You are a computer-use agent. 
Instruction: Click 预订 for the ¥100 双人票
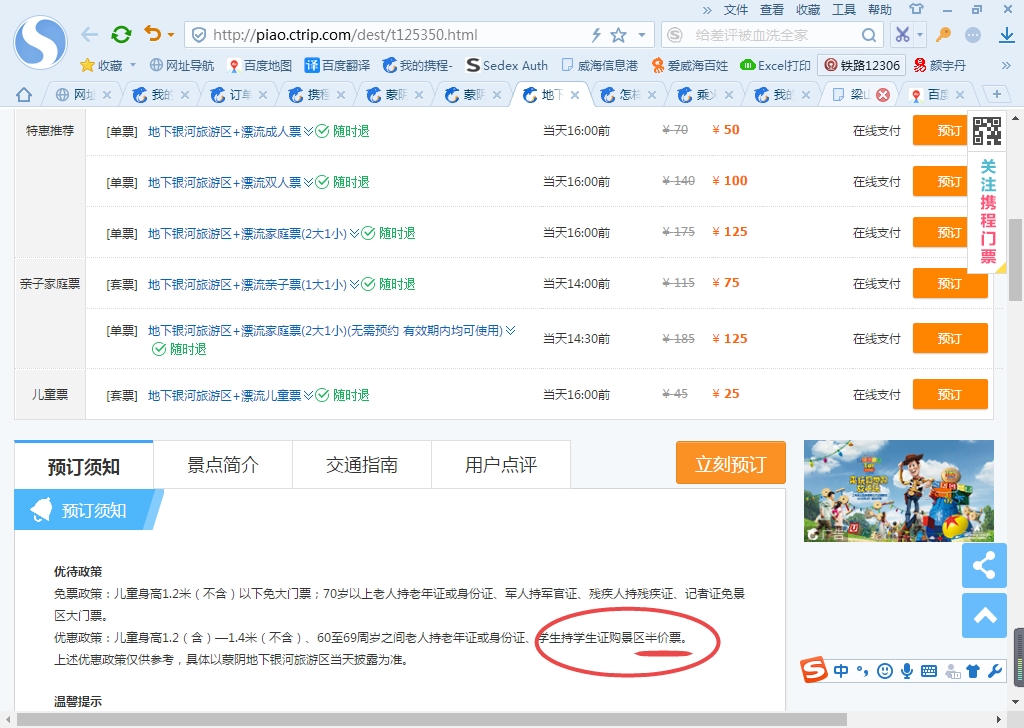(949, 182)
